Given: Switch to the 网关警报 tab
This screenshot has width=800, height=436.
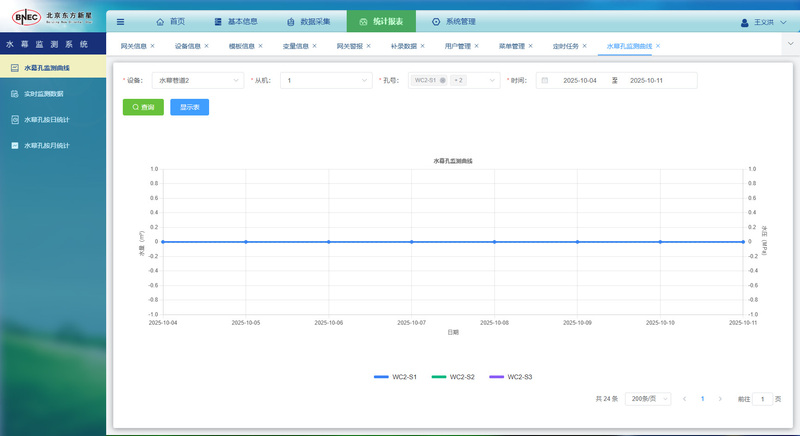Looking at the screenshot, I should (x=350, y=46).
